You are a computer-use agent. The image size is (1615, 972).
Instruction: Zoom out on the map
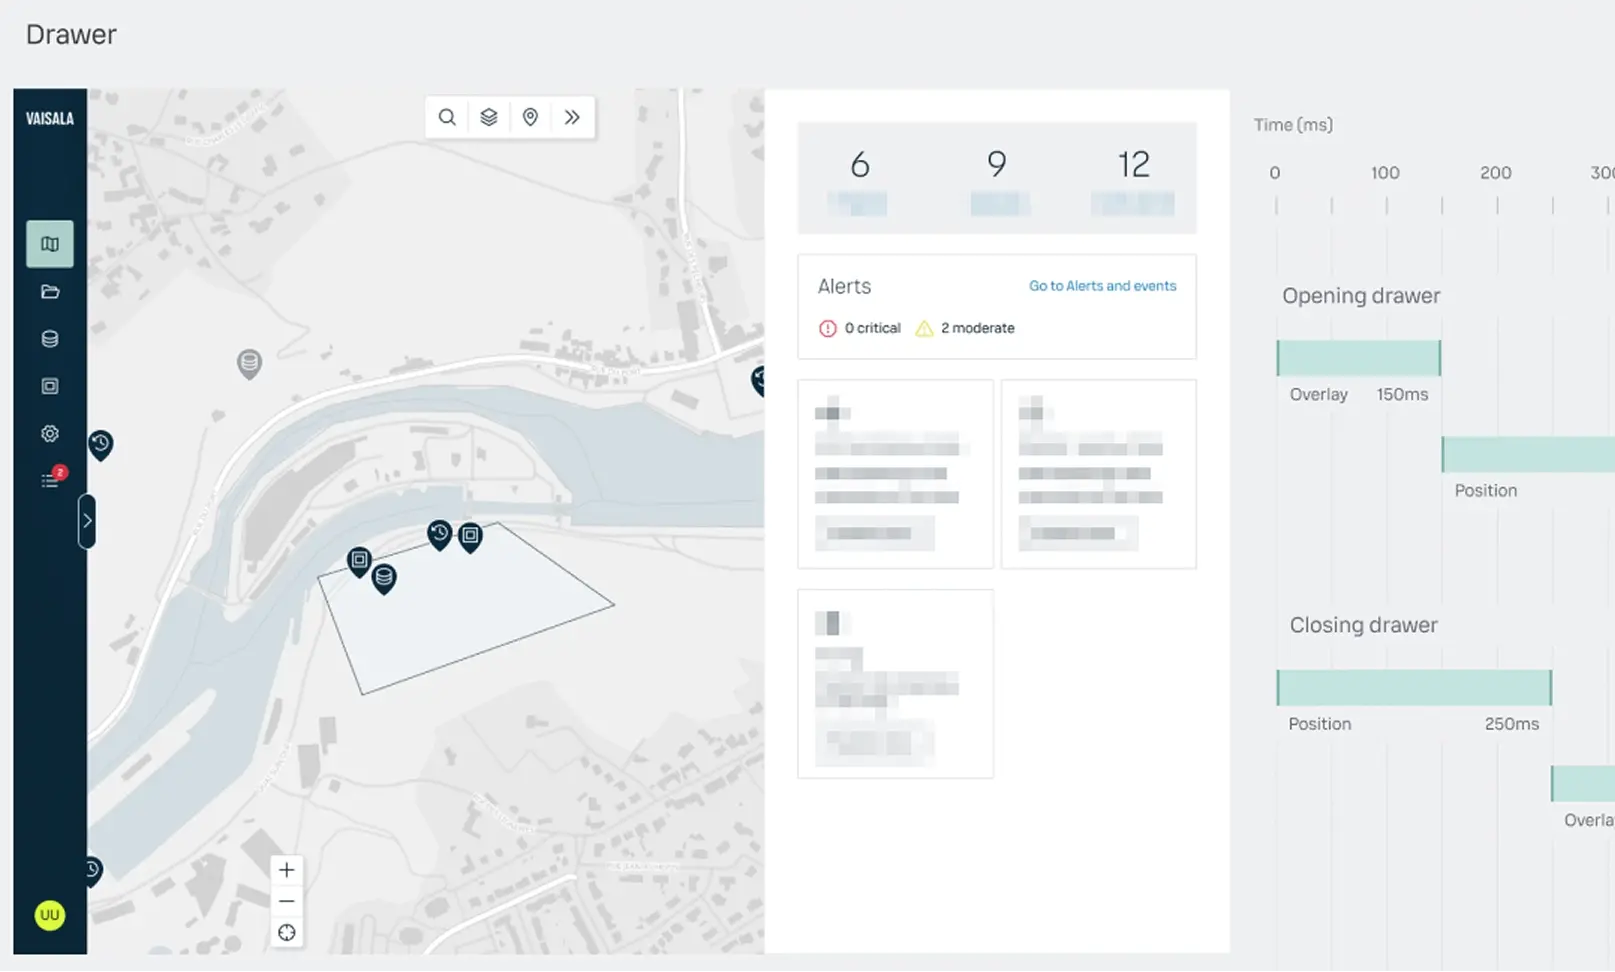(x=287, y=901)
